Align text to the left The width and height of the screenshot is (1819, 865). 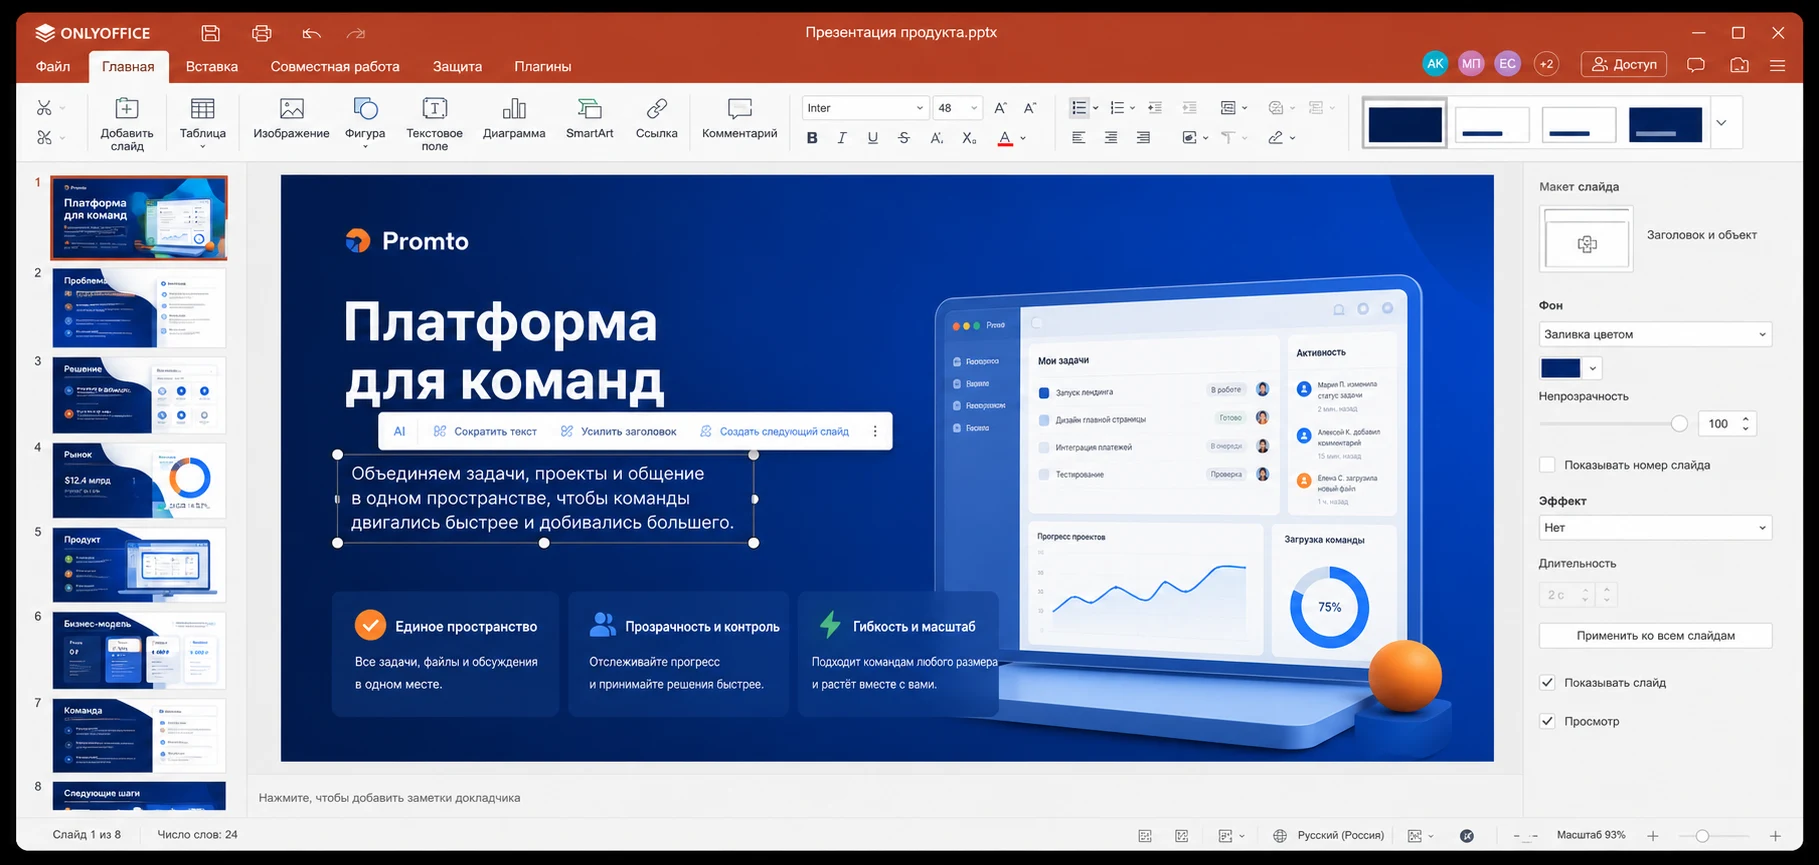pyautogui.click(x=1078, y=138)
